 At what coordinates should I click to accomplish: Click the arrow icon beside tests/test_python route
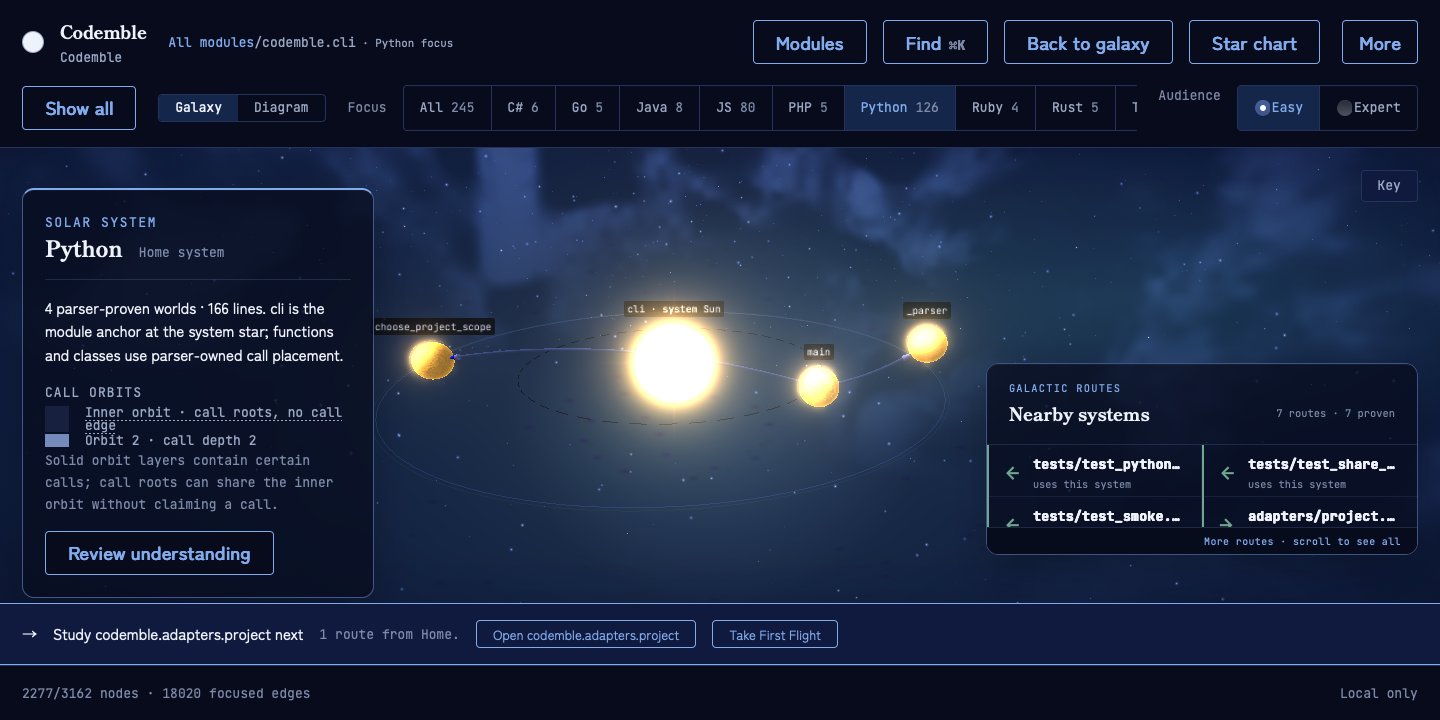tap(1012, 473)
